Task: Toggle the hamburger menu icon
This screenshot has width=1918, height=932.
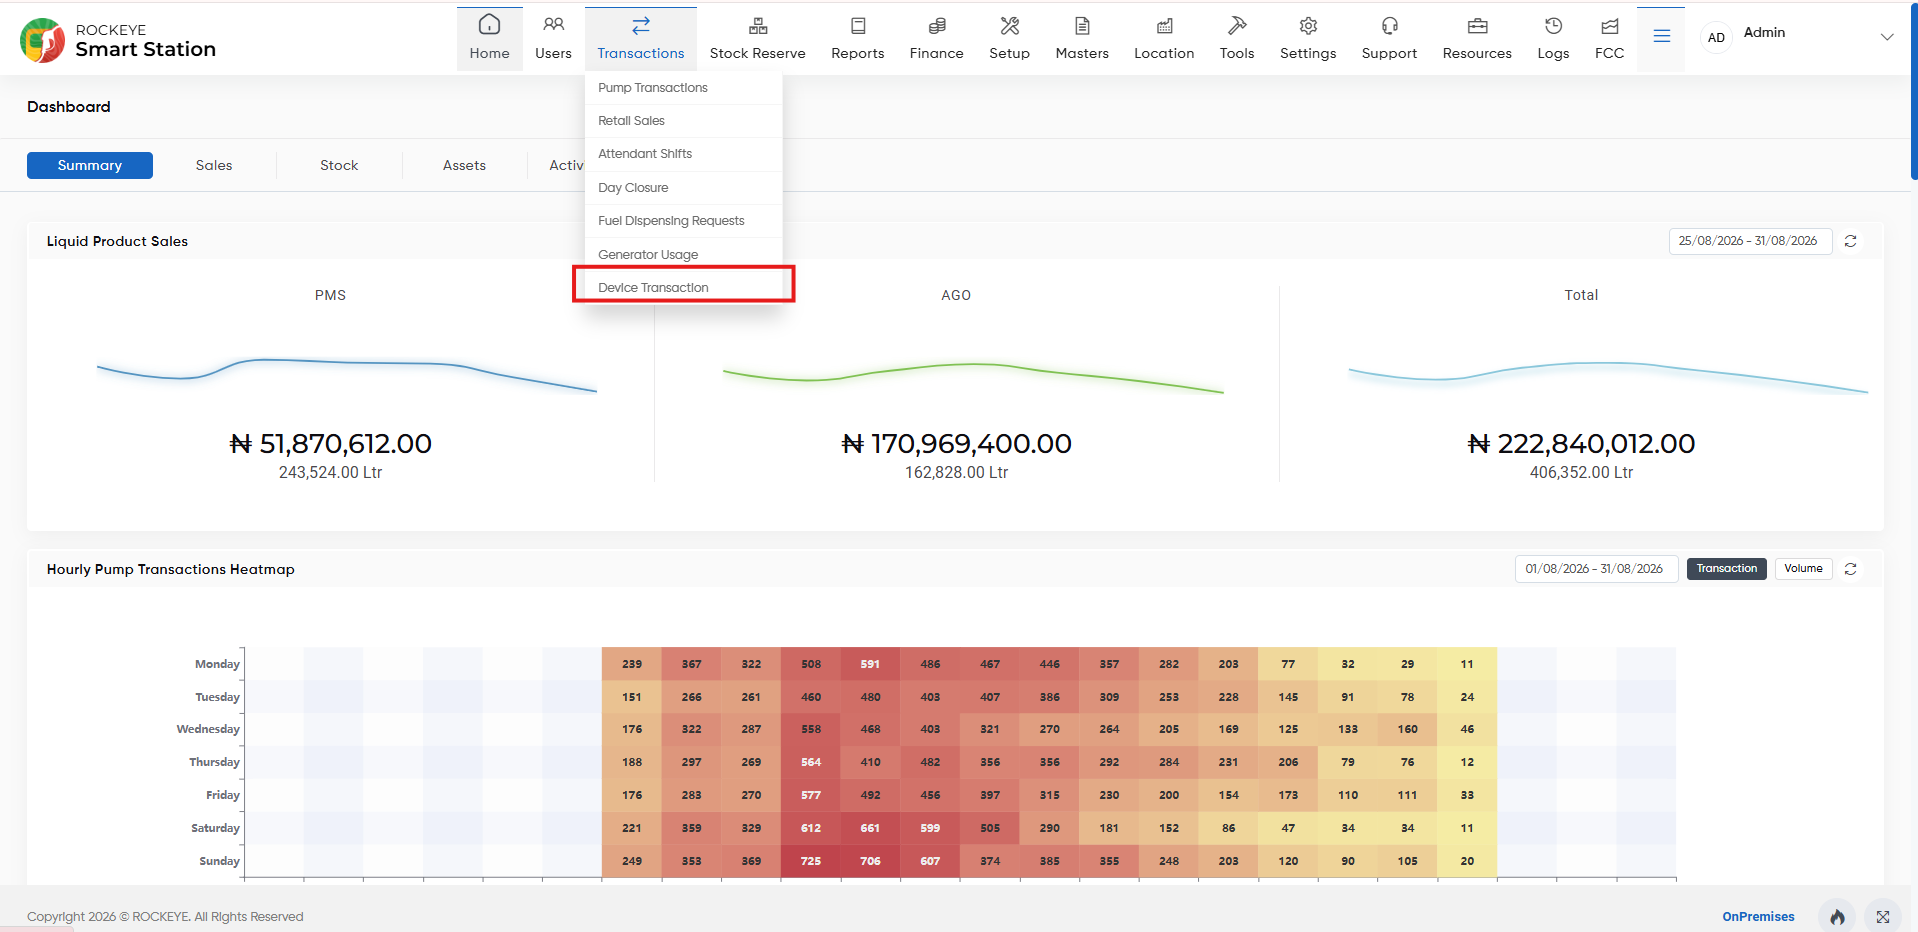Action: 1661,37
